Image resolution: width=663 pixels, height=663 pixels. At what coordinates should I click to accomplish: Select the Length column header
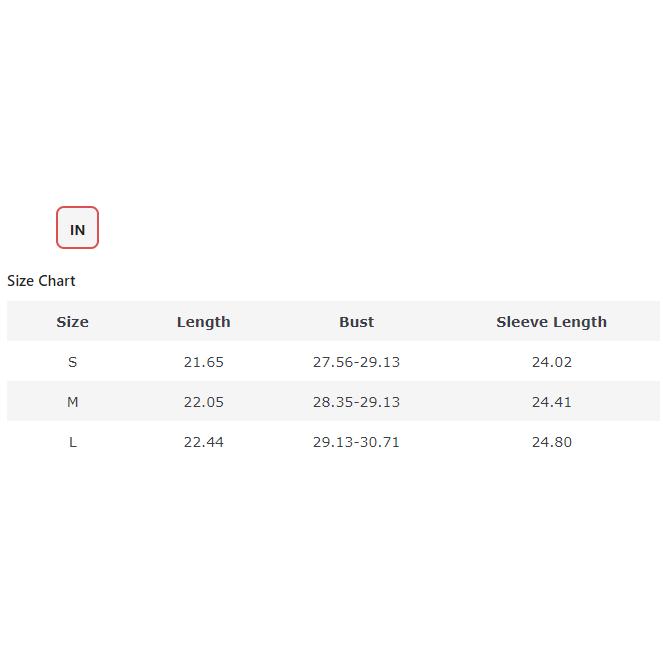(203, 322)
